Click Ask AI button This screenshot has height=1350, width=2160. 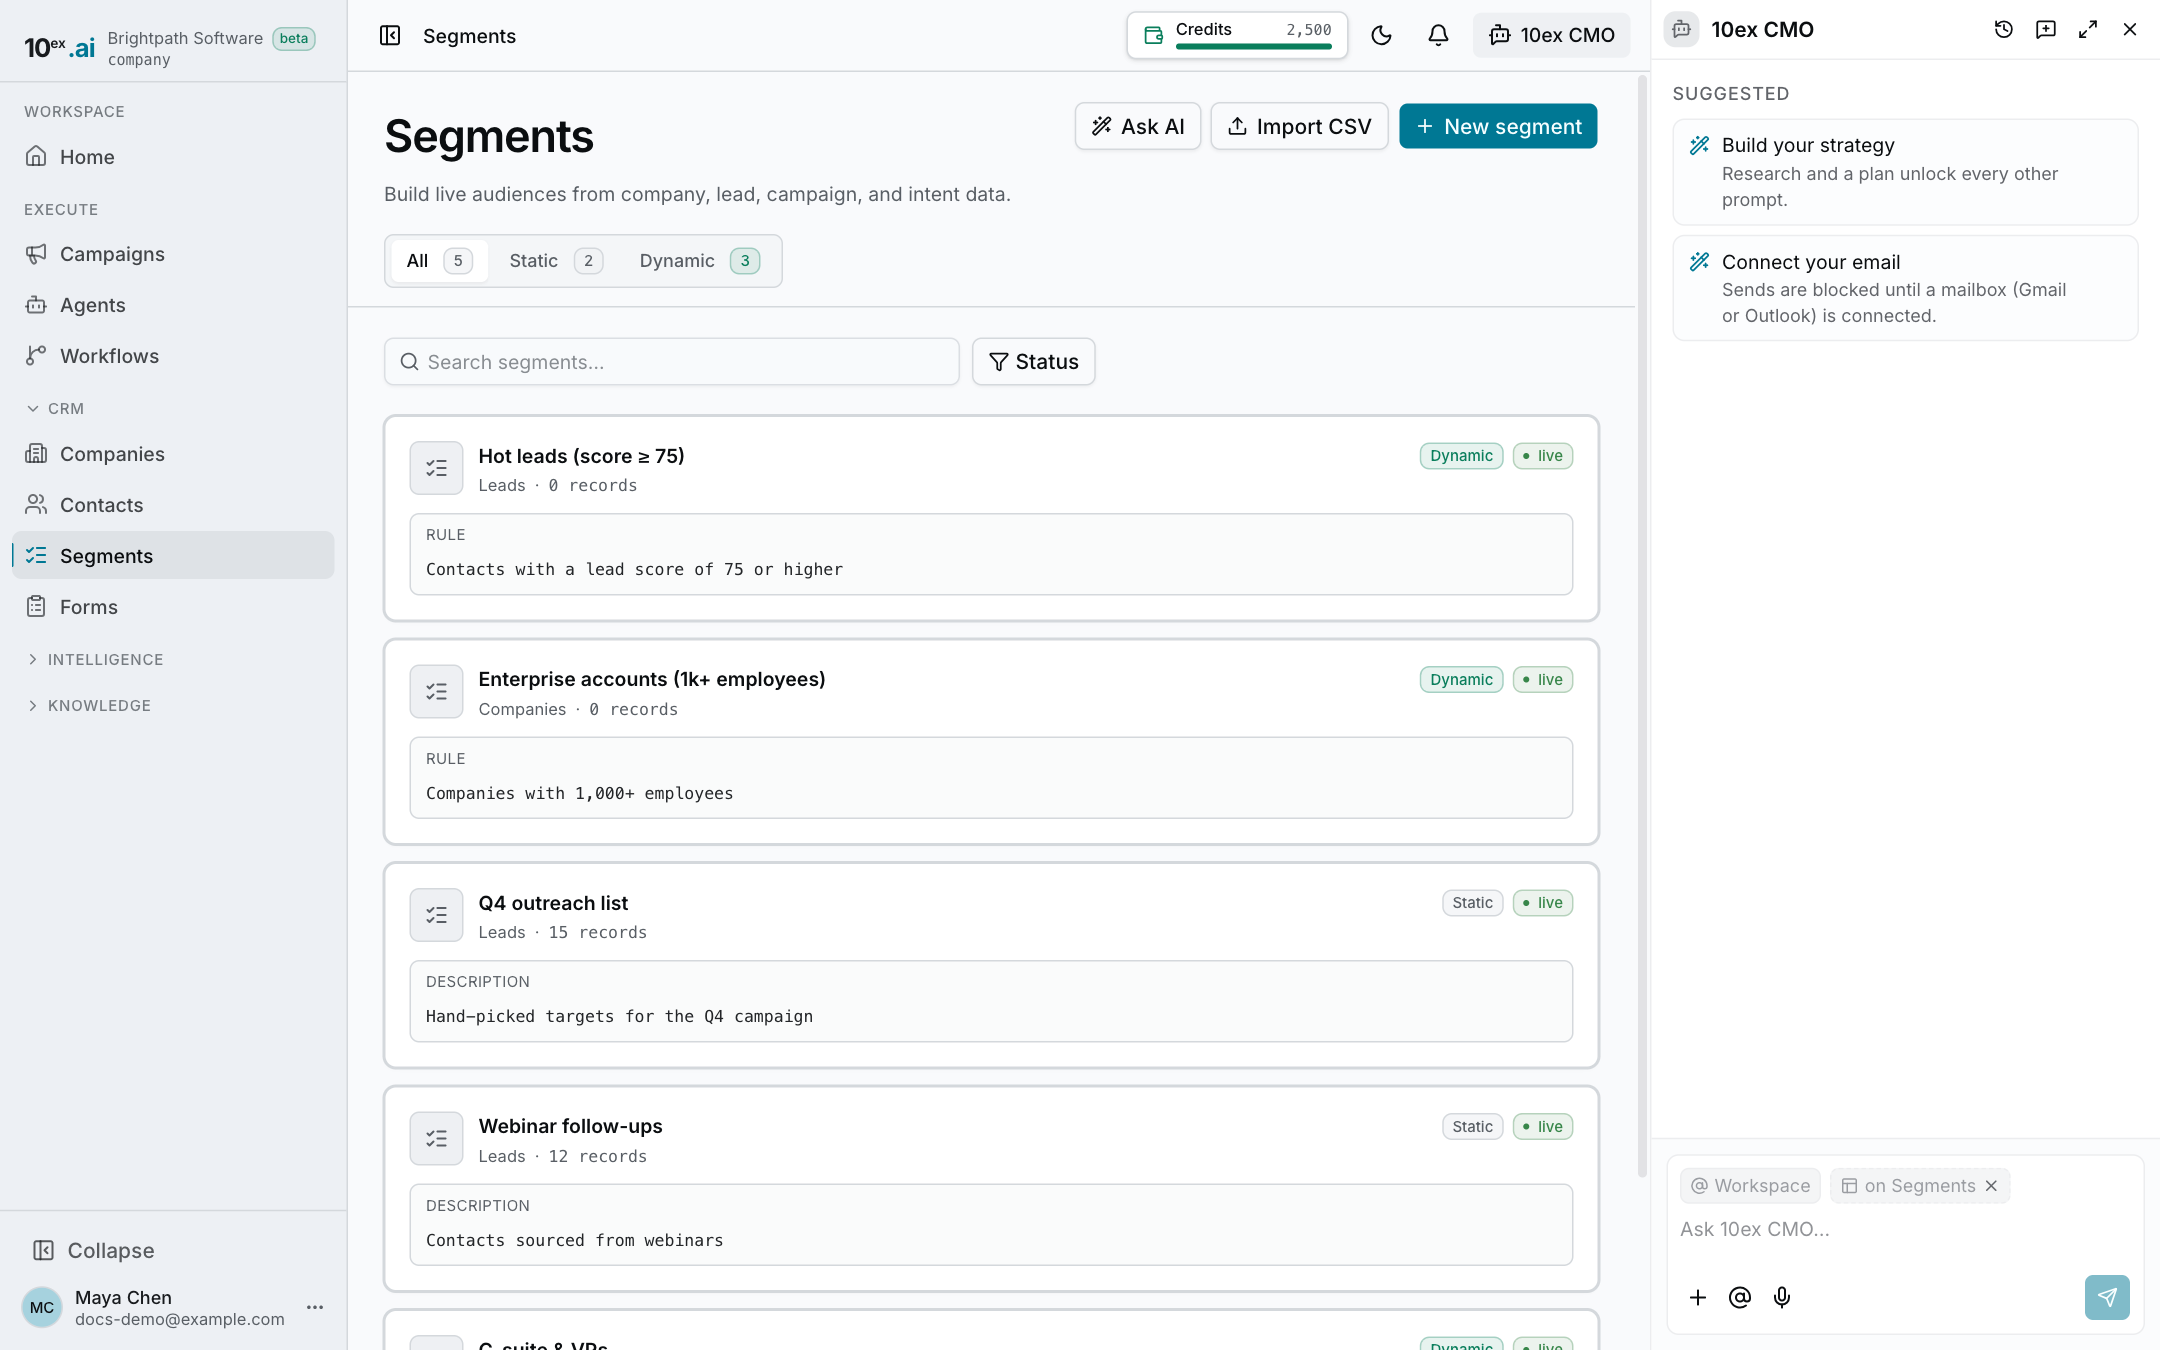[1138, 126]
